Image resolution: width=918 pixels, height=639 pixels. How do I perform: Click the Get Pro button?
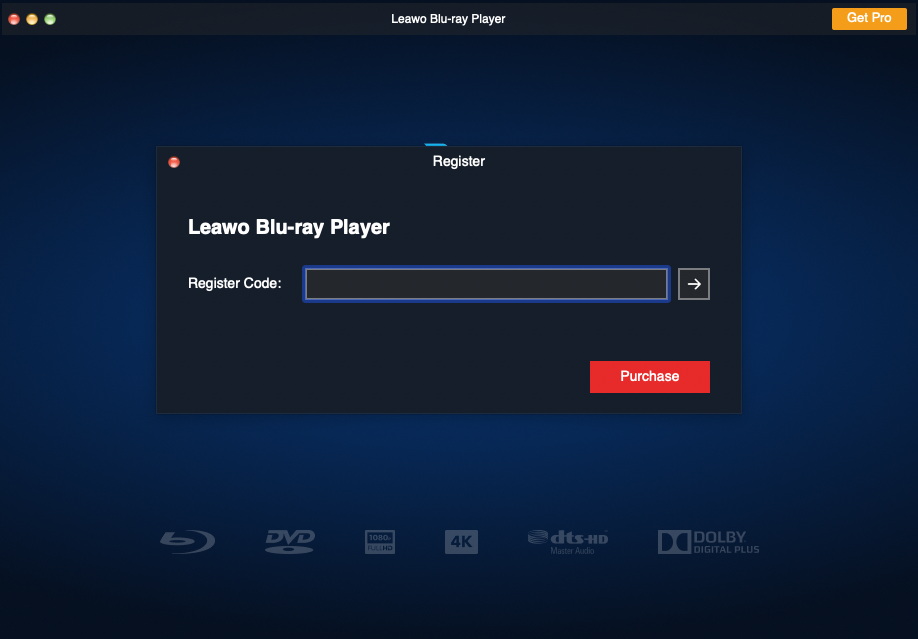coord(869,18)
